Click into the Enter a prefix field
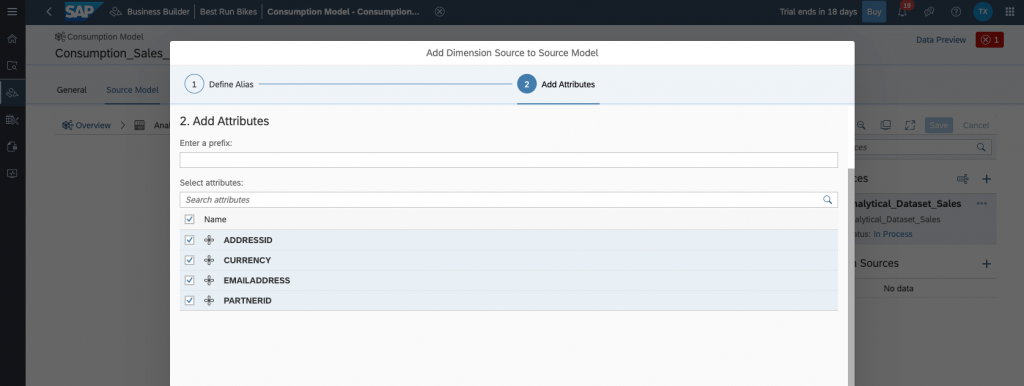 (x=508, y=160)
